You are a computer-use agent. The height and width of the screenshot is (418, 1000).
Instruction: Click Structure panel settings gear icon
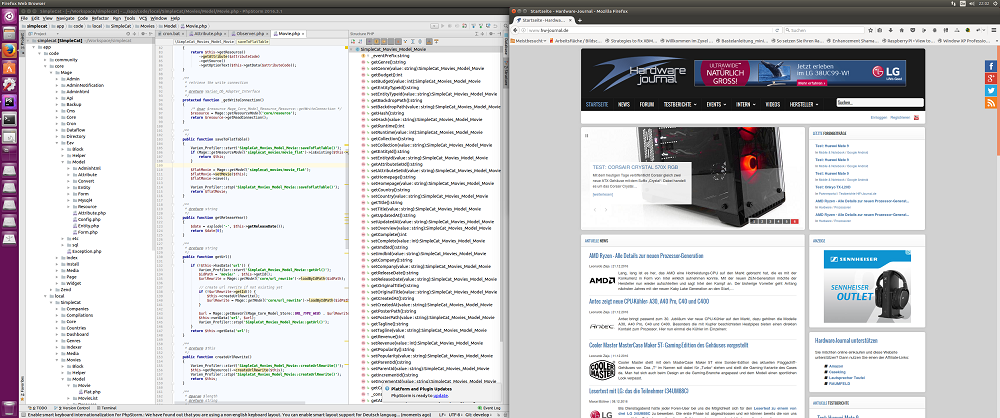[492, 33]
